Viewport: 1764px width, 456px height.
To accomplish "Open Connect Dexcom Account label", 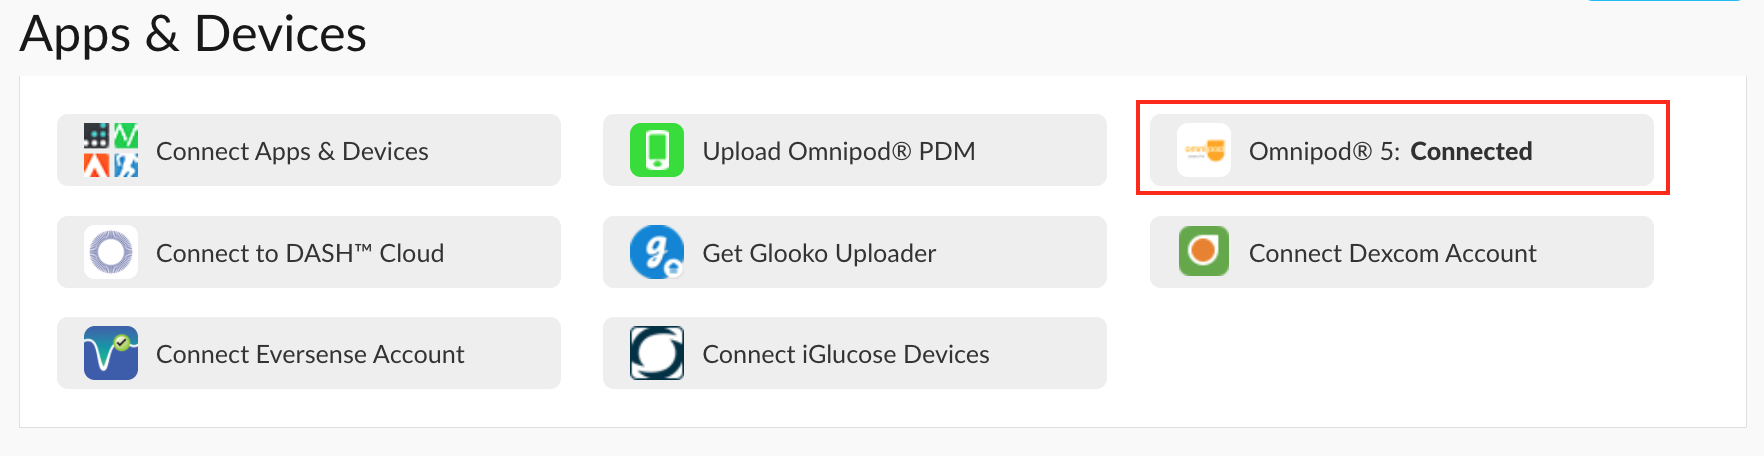I will tap(1392, 253).
